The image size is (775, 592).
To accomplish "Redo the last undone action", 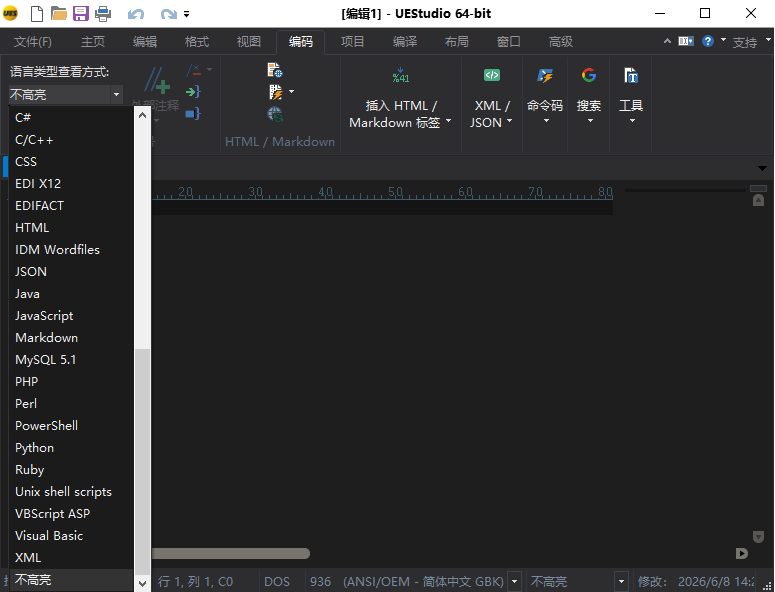I will coord(169,14).
